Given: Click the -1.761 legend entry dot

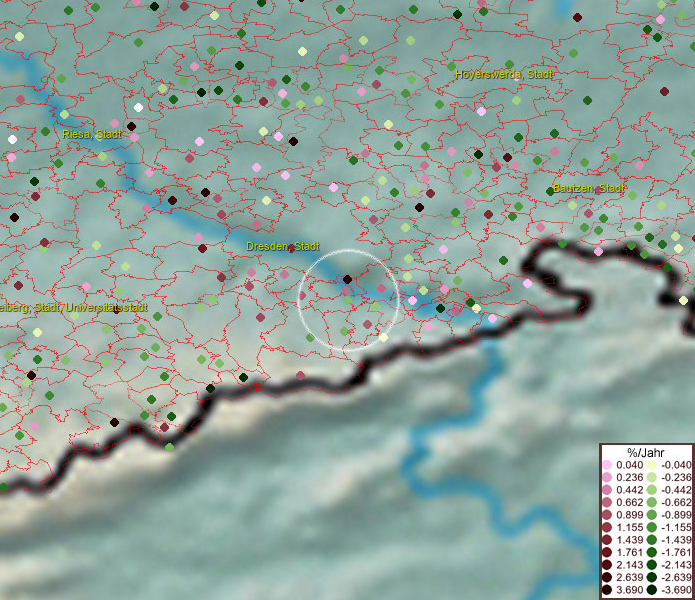Looking at the screenshot, I should coord(651,553).
